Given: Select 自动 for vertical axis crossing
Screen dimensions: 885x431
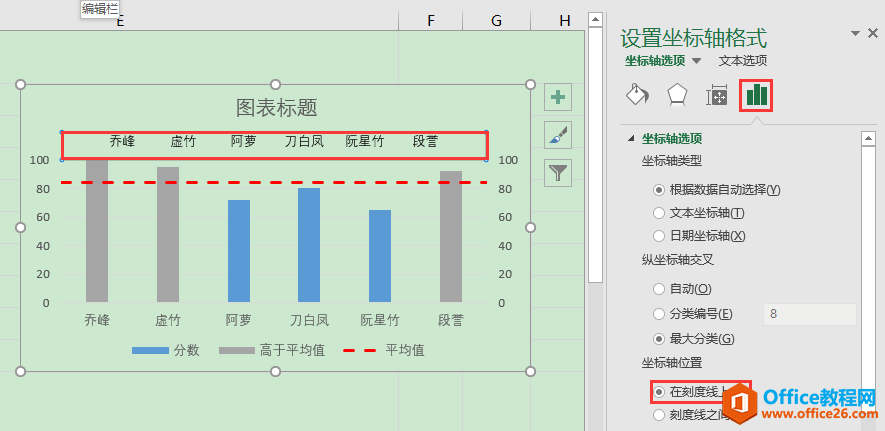Looking at the screenshot, I should [x=659, y=289].
